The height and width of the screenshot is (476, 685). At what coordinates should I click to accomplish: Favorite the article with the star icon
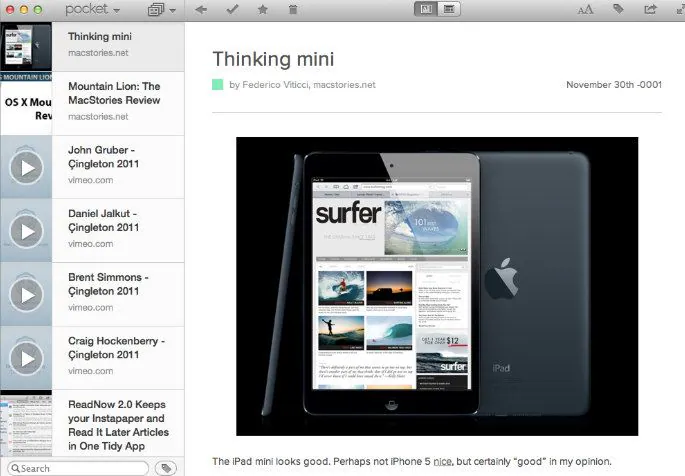coord(263,9)
